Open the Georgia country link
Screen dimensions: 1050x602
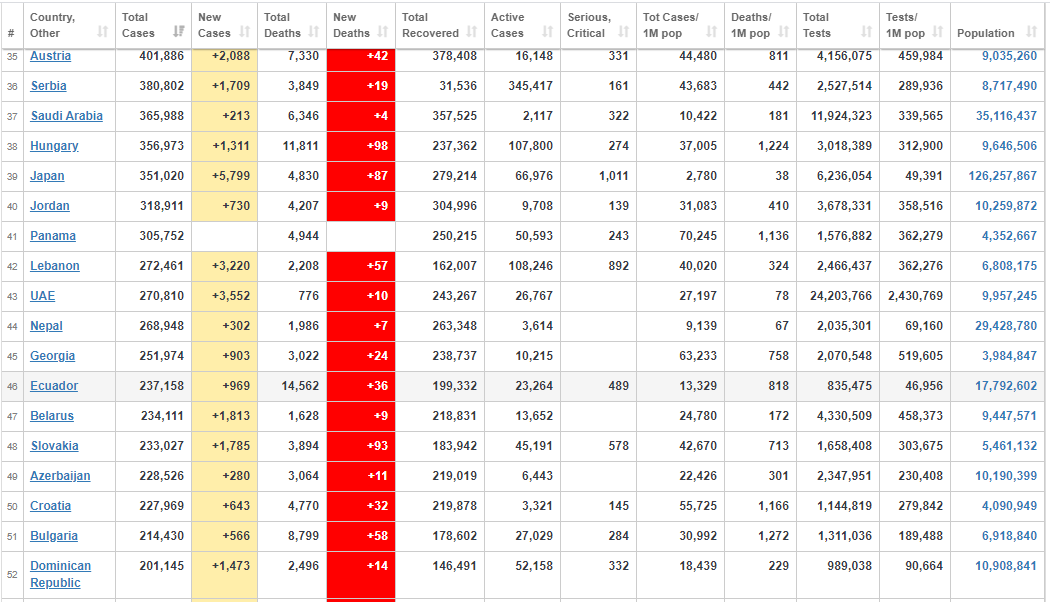[x=52, y=356]
